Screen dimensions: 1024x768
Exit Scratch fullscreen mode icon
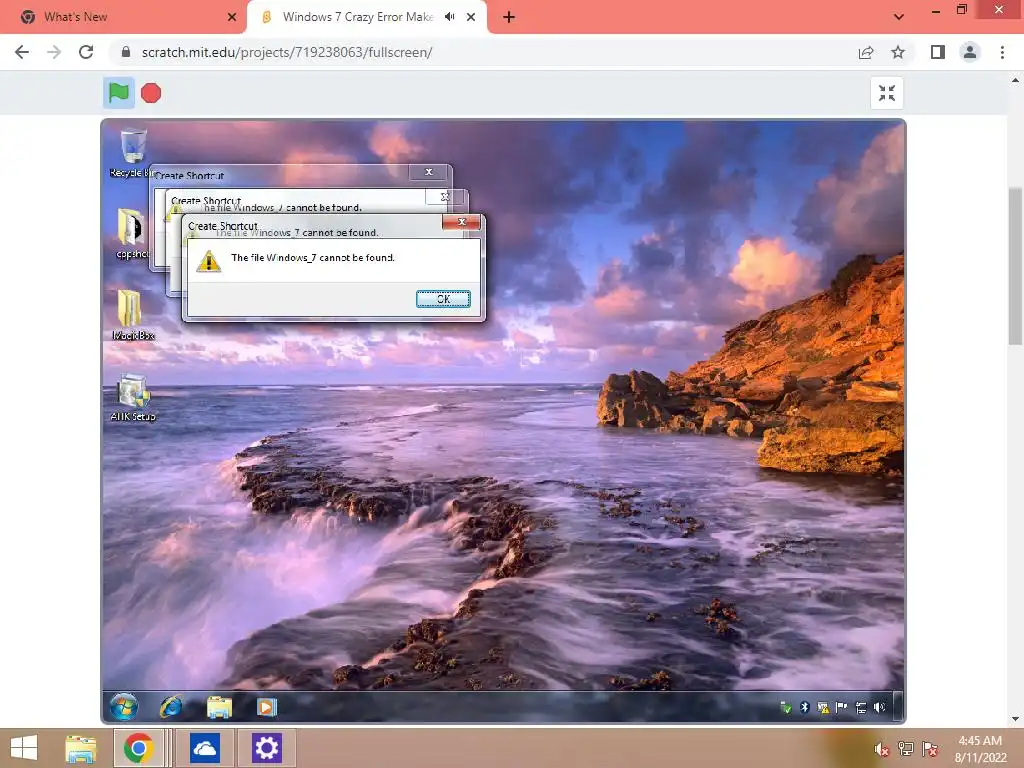coord(887,93)
